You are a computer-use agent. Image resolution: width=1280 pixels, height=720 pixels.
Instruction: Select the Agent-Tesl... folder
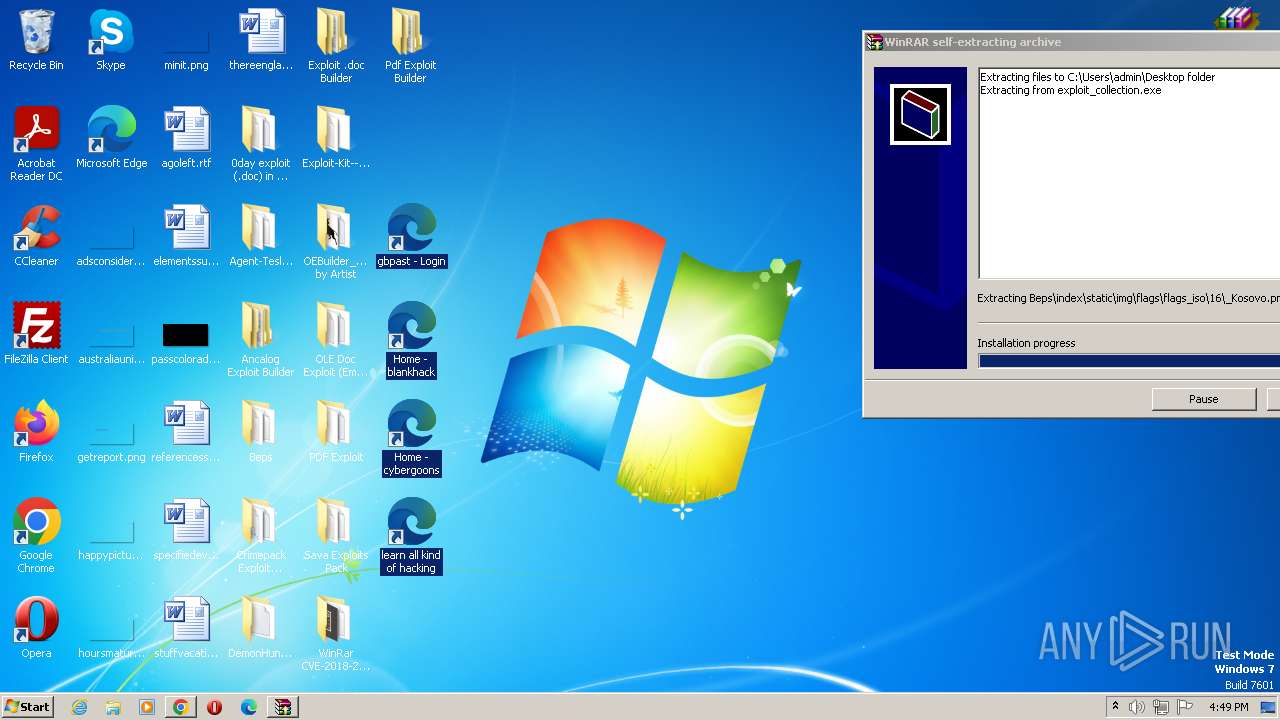[260, 237]
